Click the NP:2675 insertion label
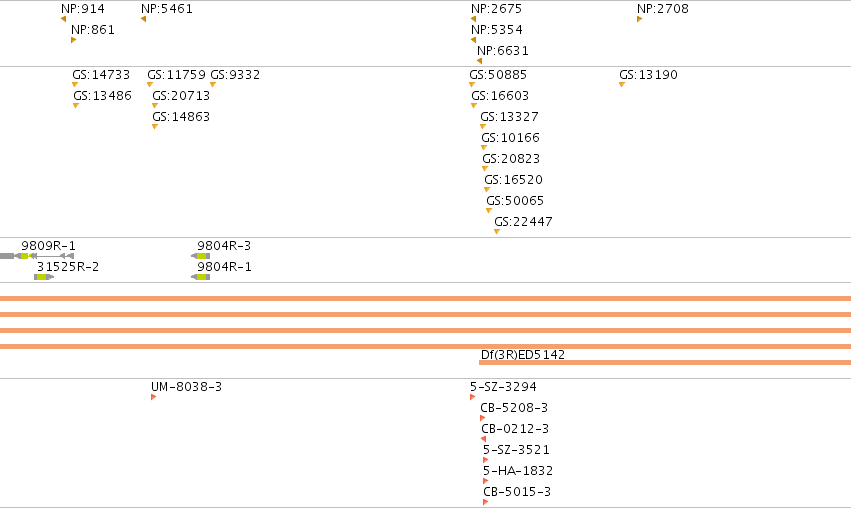The height and width of the screenshot is (508, 851). click(497, 9)
